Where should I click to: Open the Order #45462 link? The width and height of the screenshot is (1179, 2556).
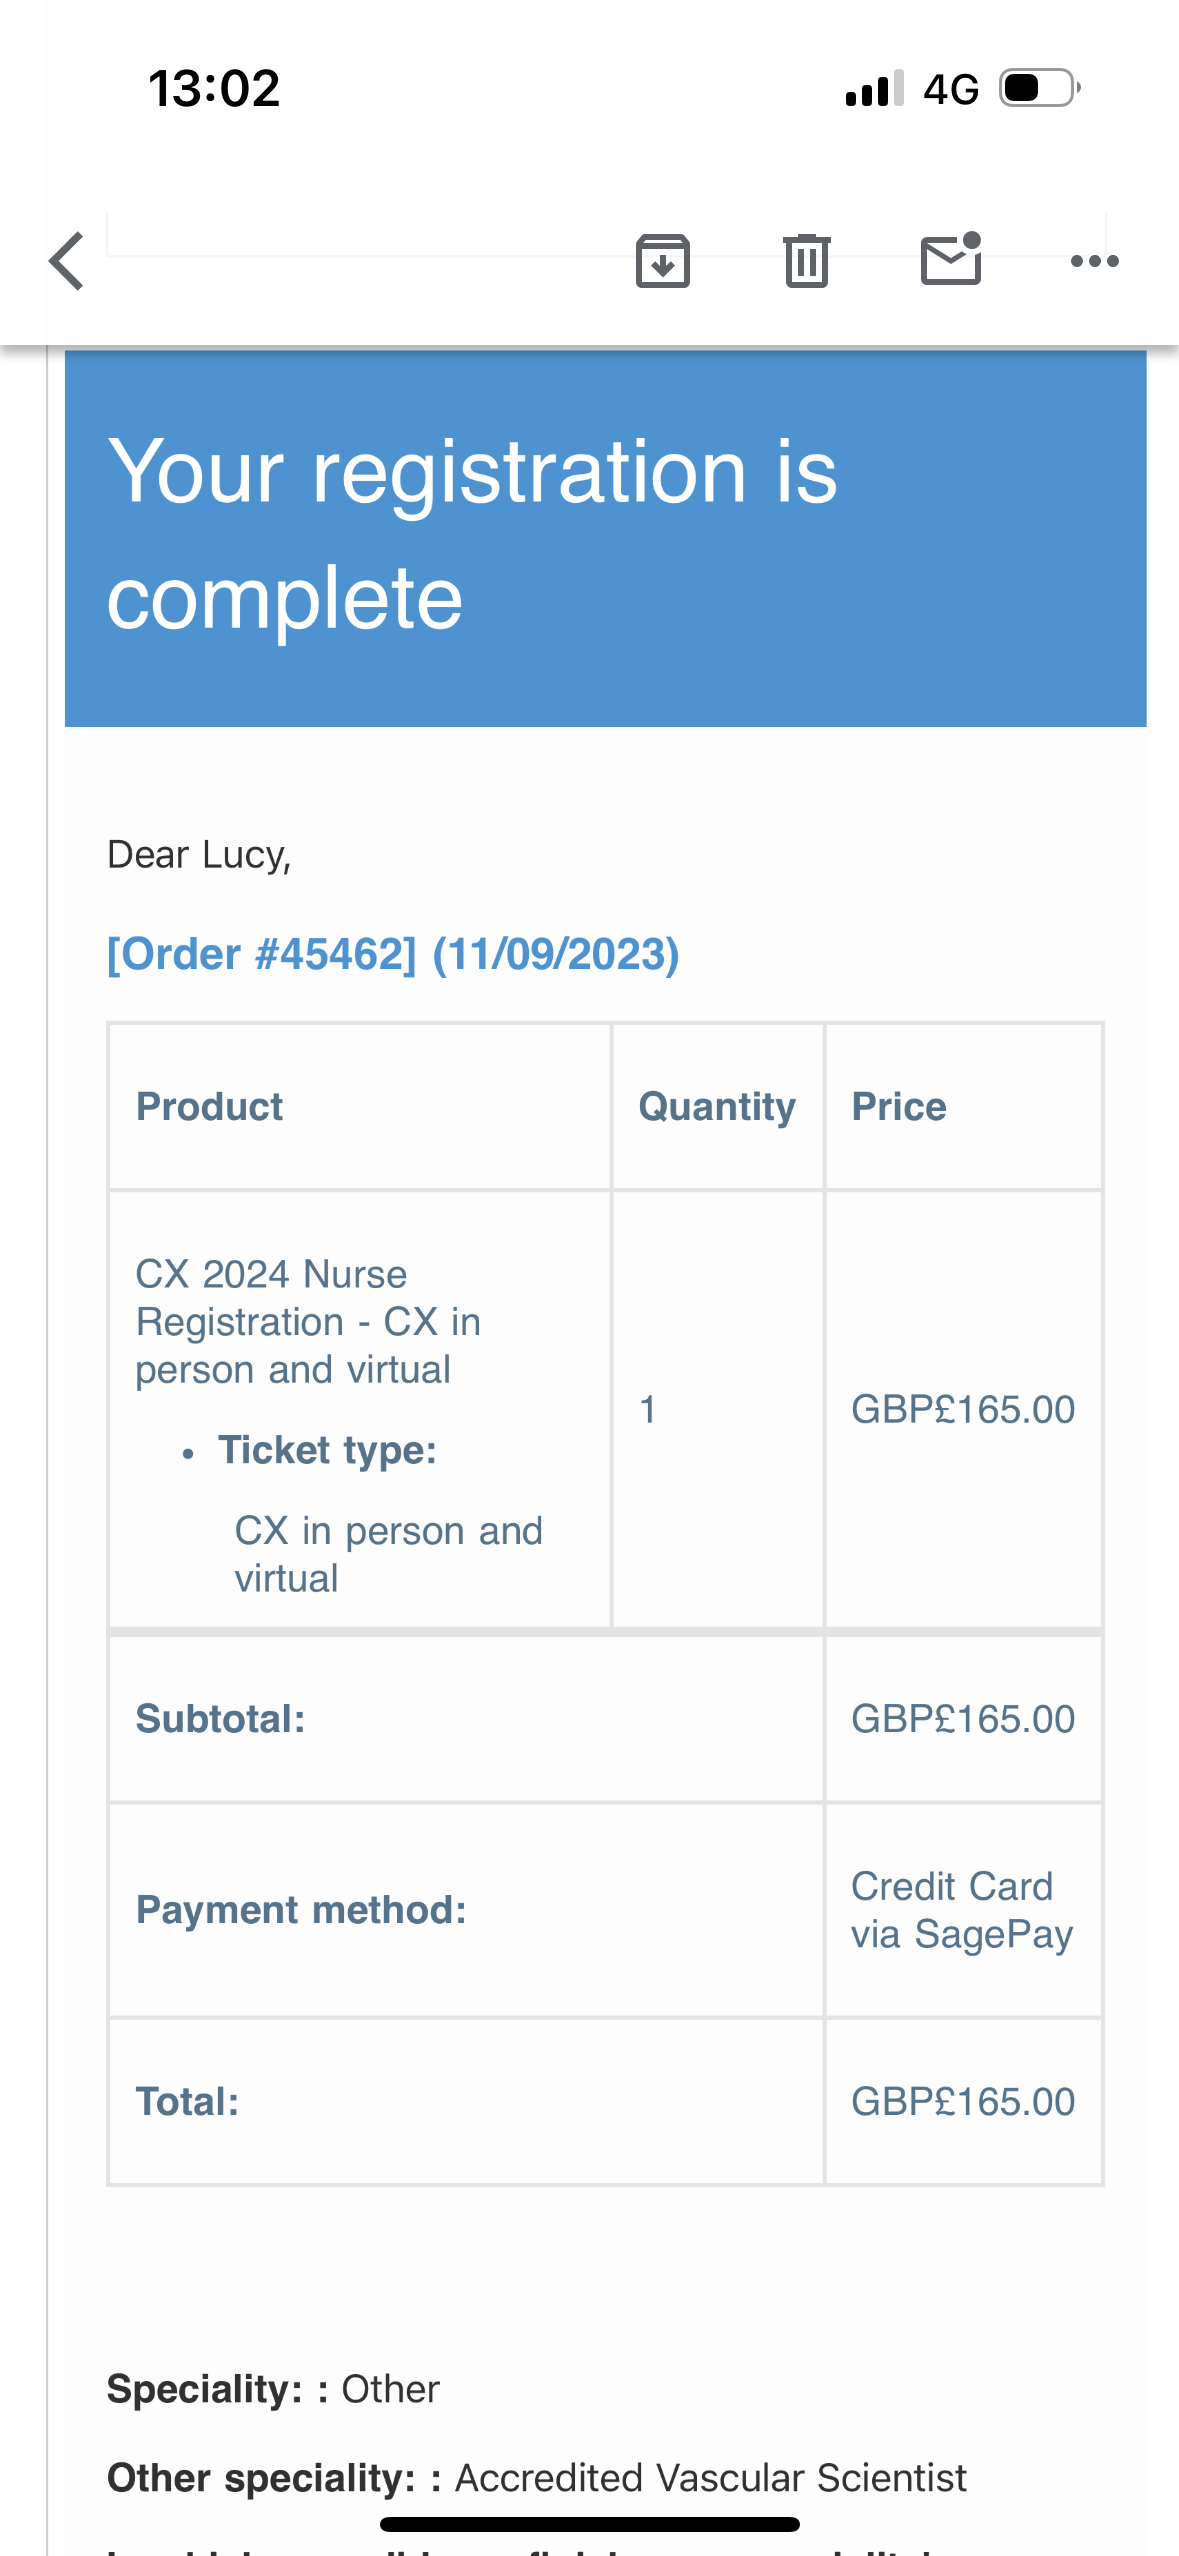[x=393, y=954]
